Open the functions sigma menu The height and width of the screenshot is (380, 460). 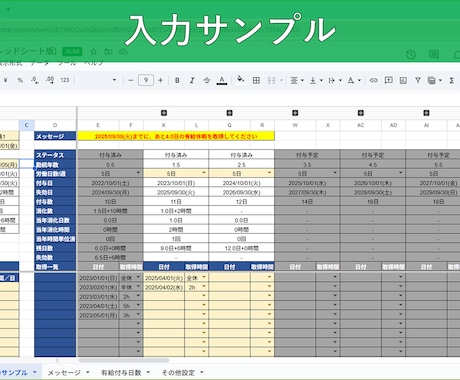point(452,80)
